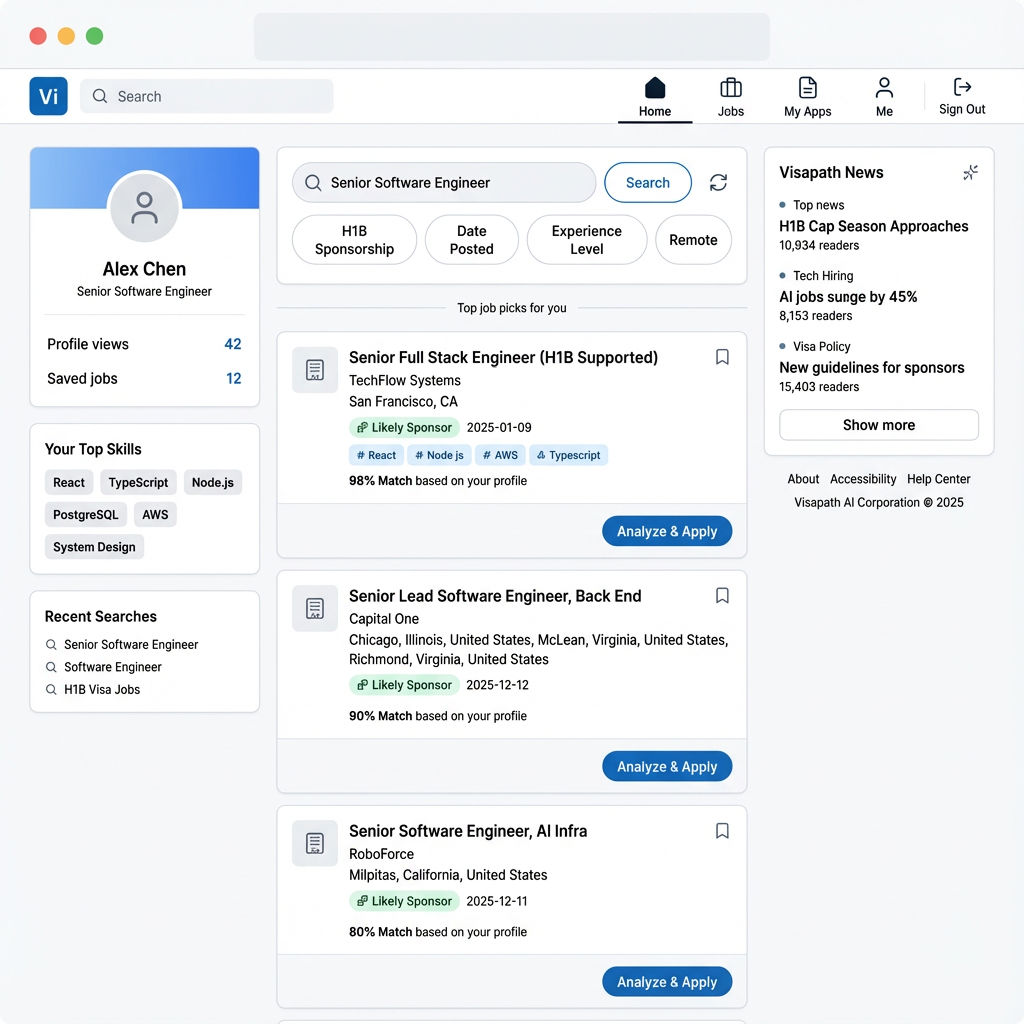The image size is (1024, 1024).
Task: Select the AWS skill chip in Top Skills
Action: [x=155, y=514]
